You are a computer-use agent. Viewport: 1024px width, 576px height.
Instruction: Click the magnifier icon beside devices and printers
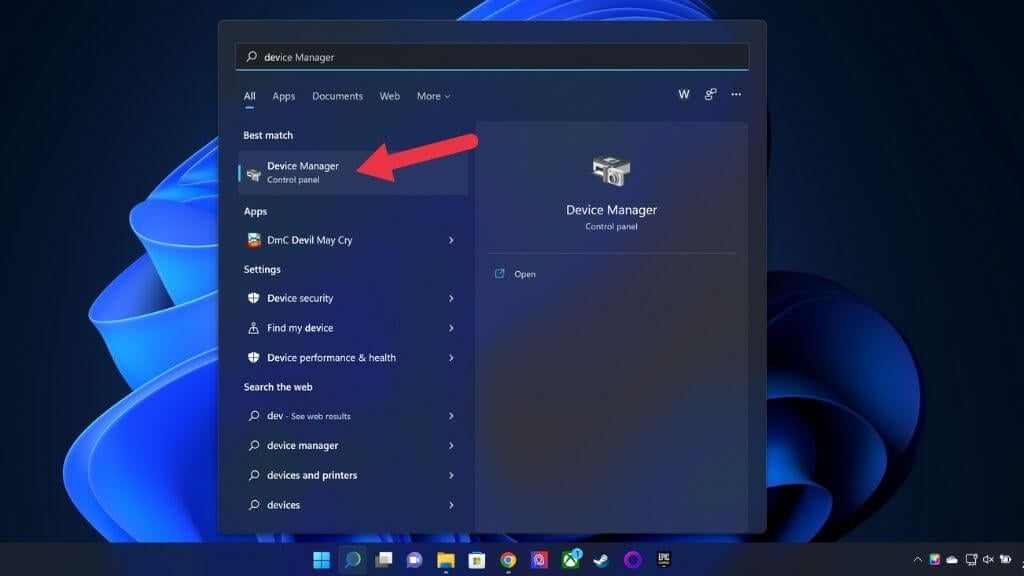coord(254,475)
